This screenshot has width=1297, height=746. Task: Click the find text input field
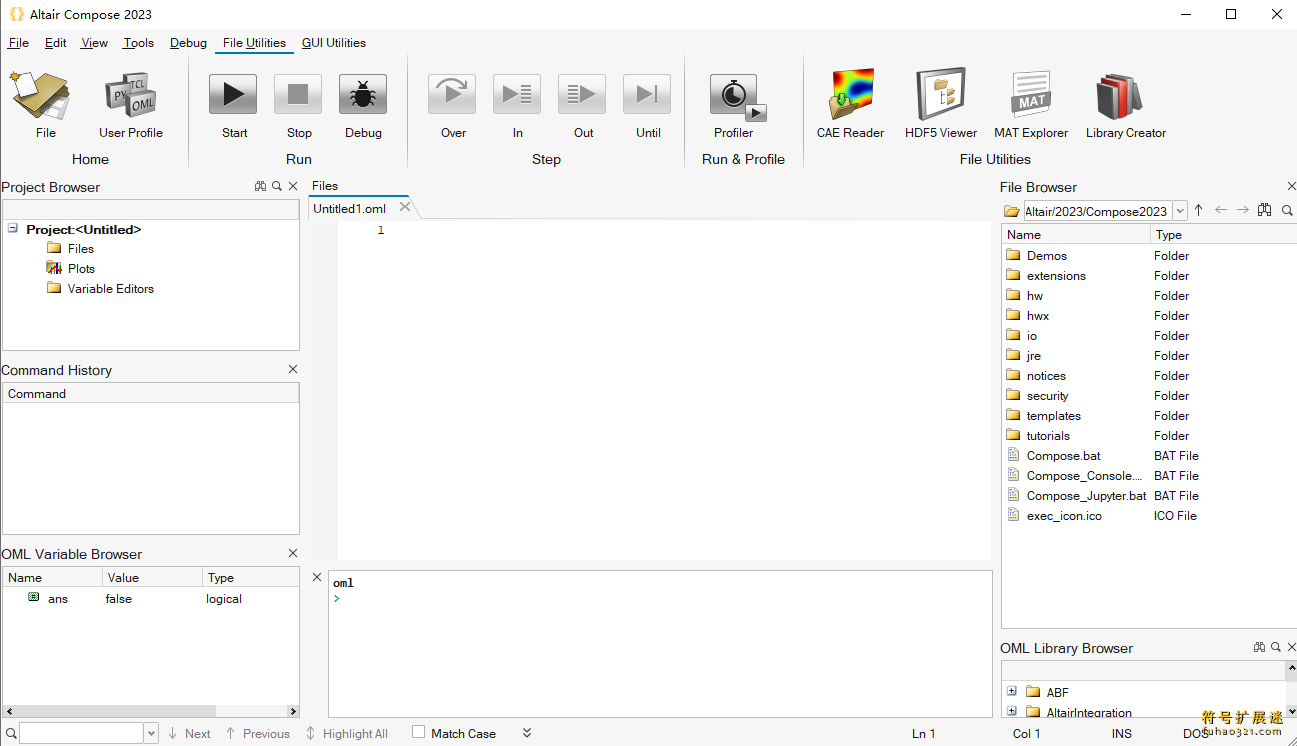[82, 734]
